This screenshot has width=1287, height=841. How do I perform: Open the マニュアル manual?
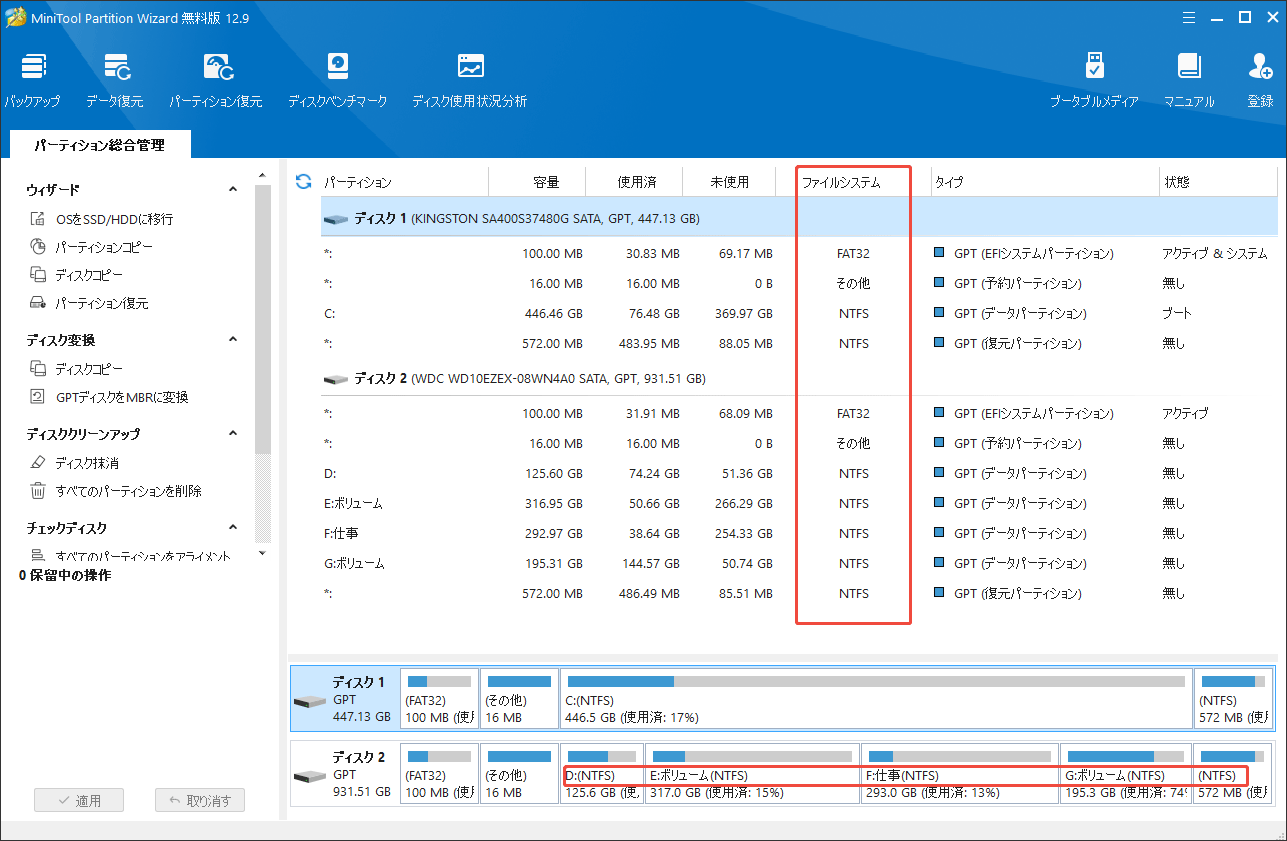coord(1189,80)
